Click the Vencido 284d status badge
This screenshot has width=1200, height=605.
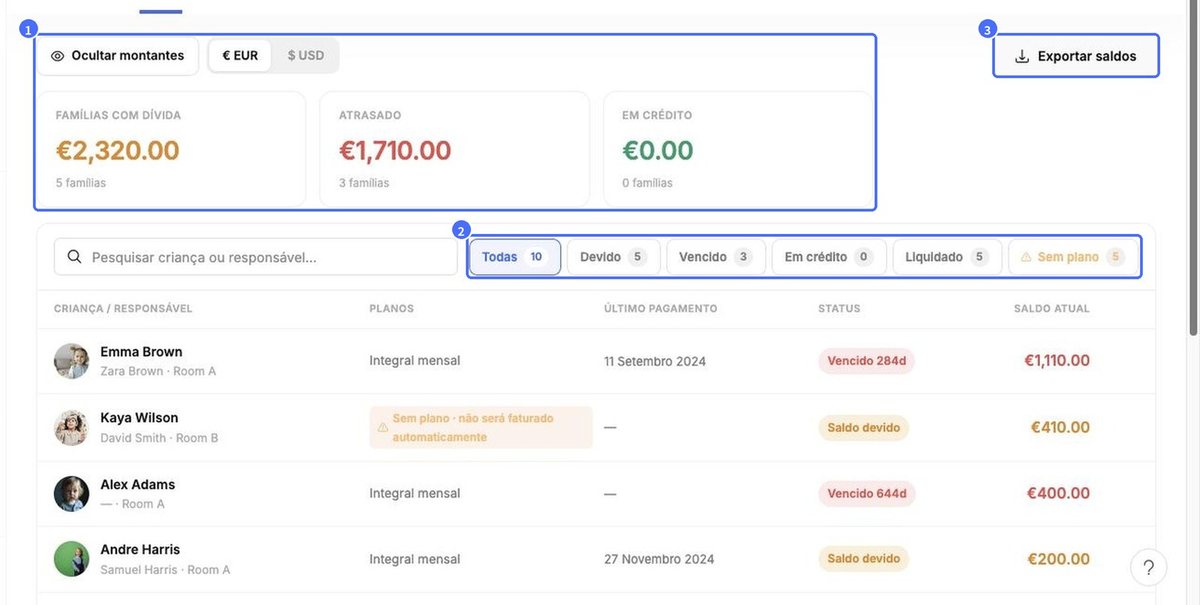point(867,361)
